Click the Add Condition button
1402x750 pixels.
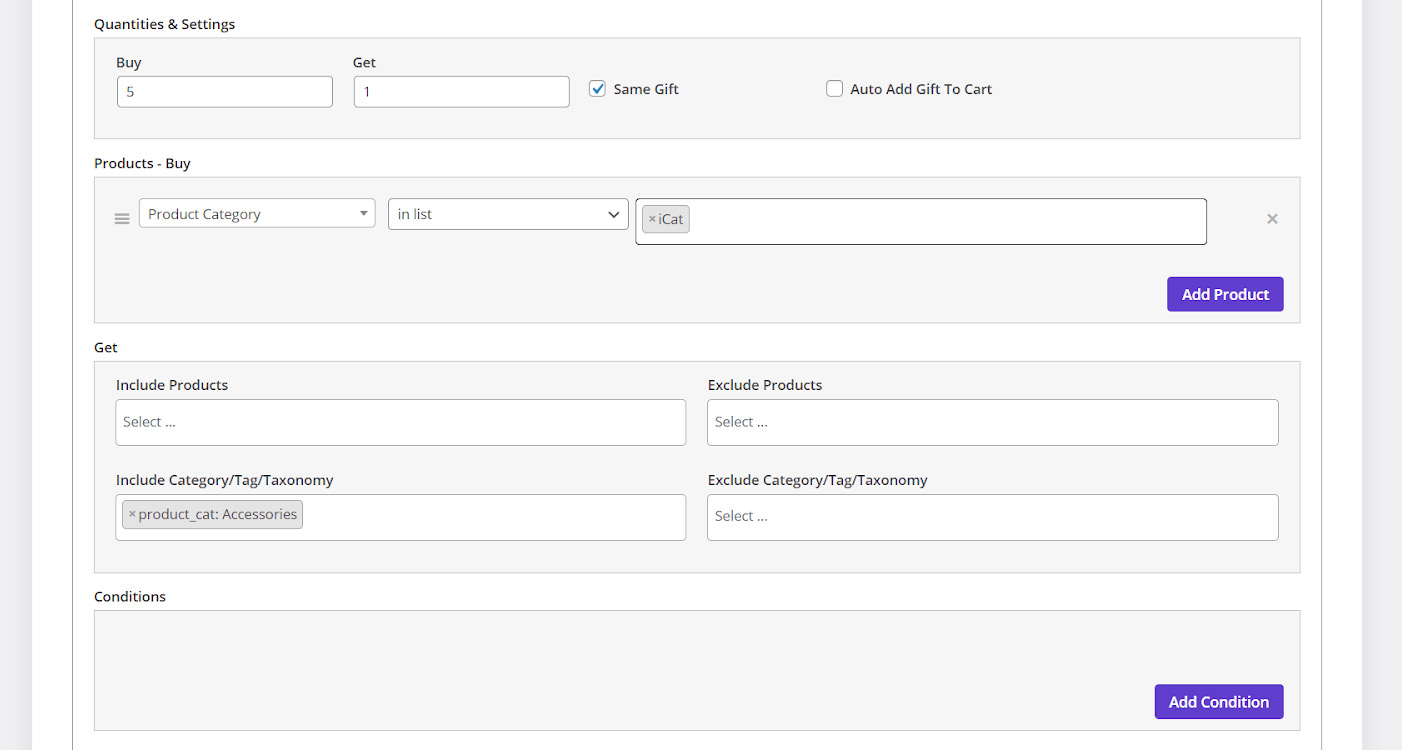(1218, 702)
